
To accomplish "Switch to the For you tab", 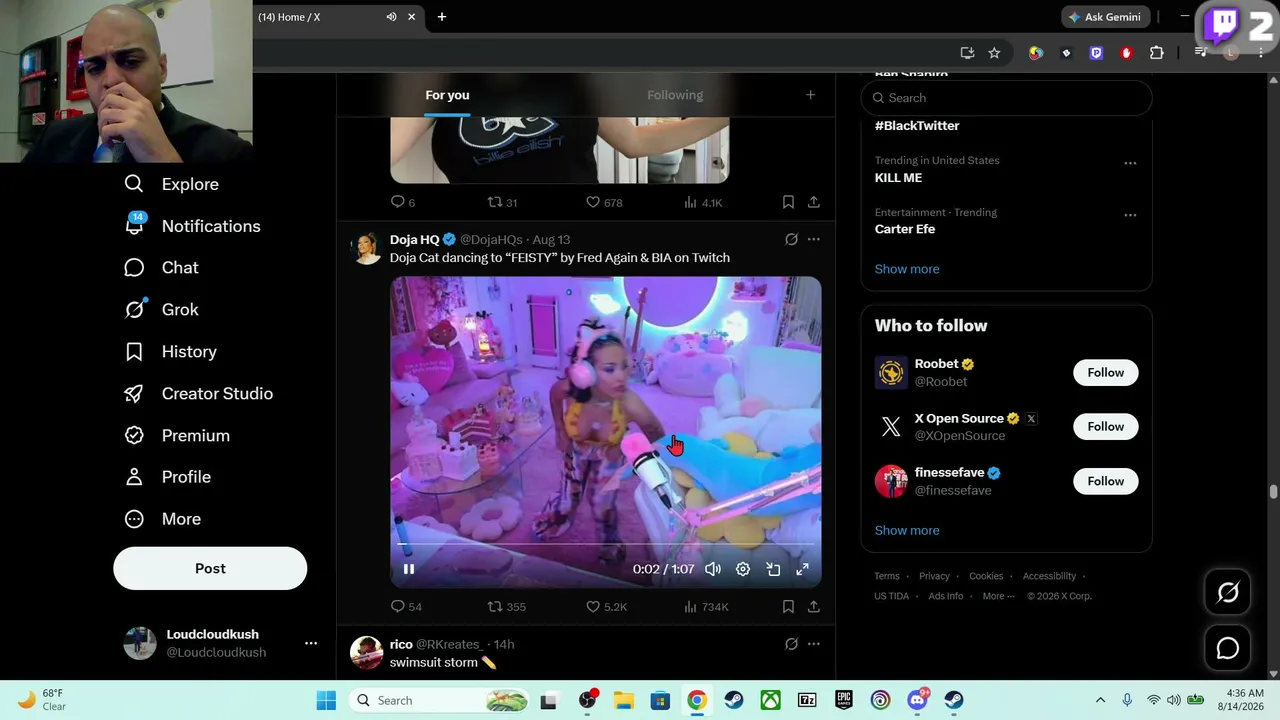I will [x=447, y=95].
